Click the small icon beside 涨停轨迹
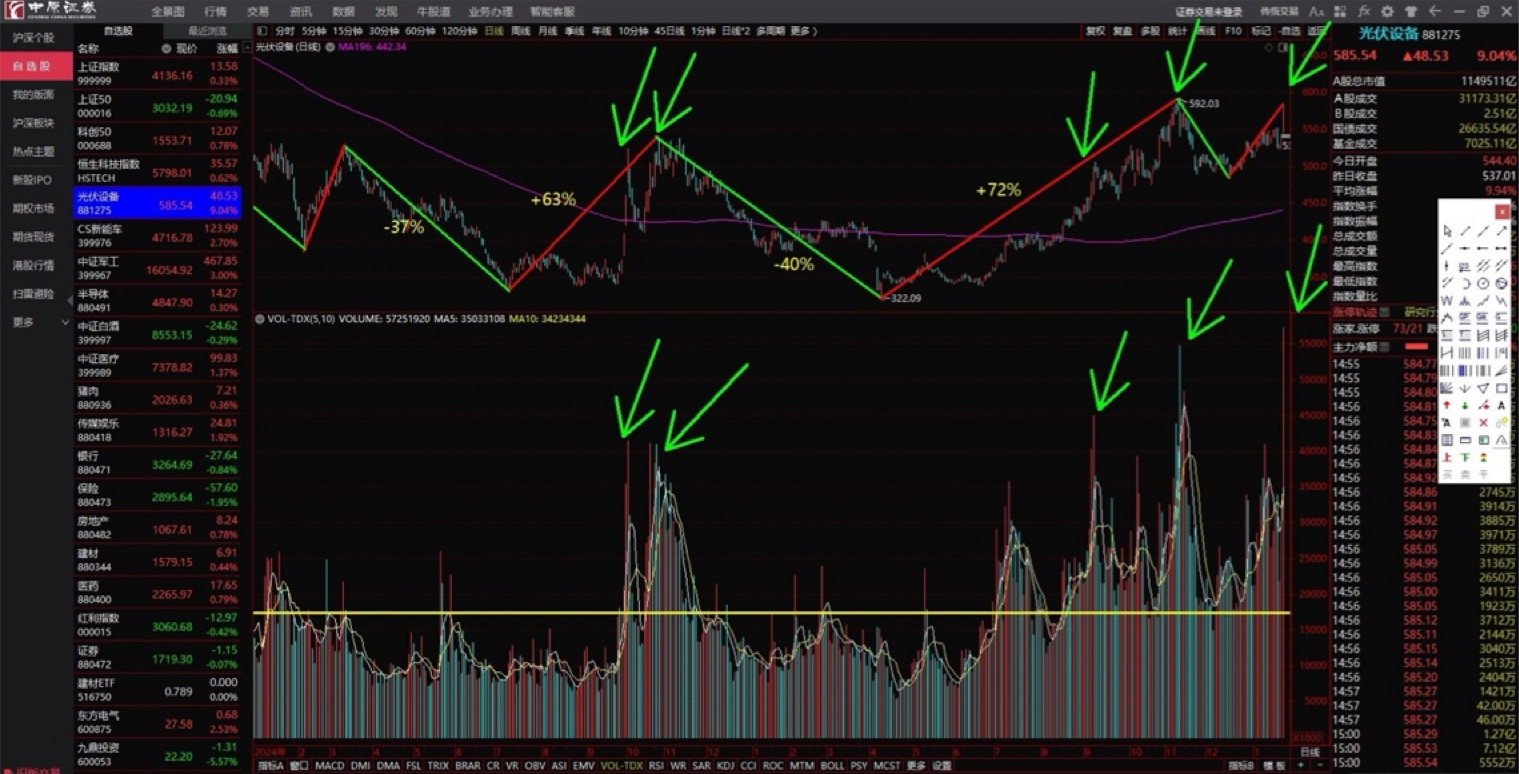 tap(1384, 312)
